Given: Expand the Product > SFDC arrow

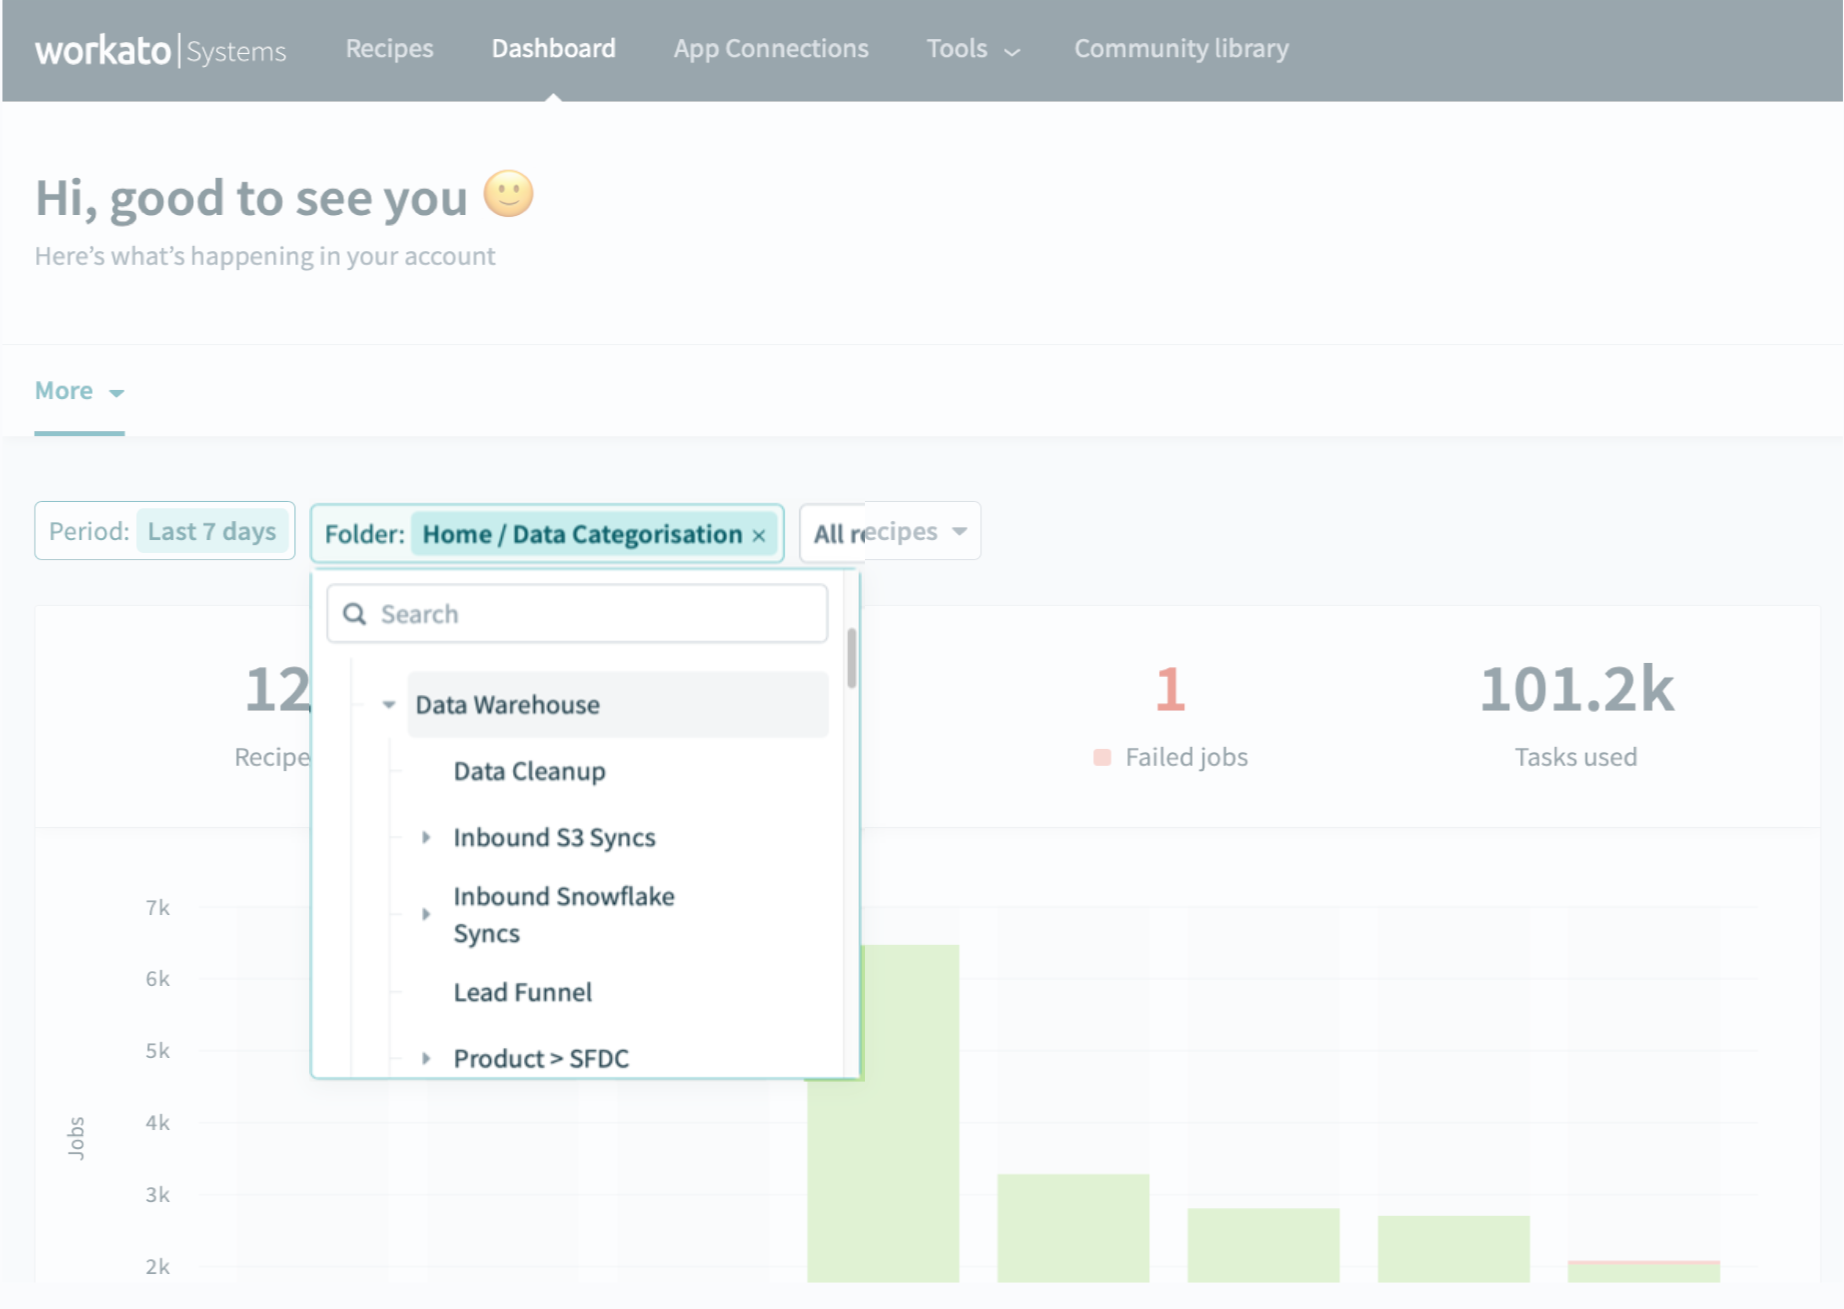Looking at the screenshot, I should (426, 1058).
